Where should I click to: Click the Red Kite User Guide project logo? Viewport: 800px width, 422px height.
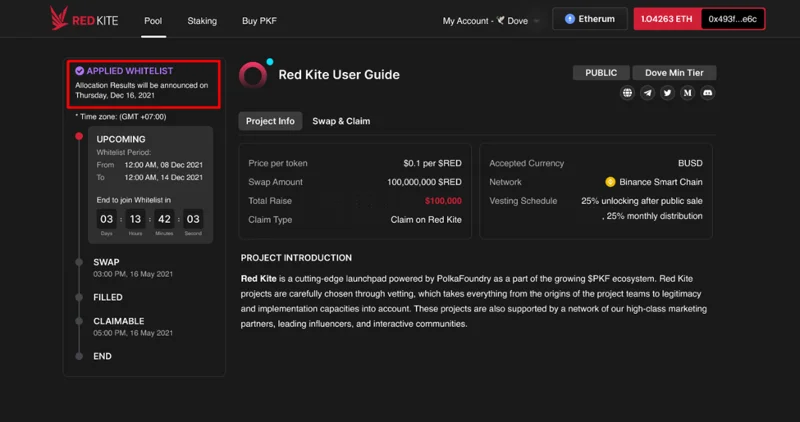pyautogui.click(x=254, y=75)
